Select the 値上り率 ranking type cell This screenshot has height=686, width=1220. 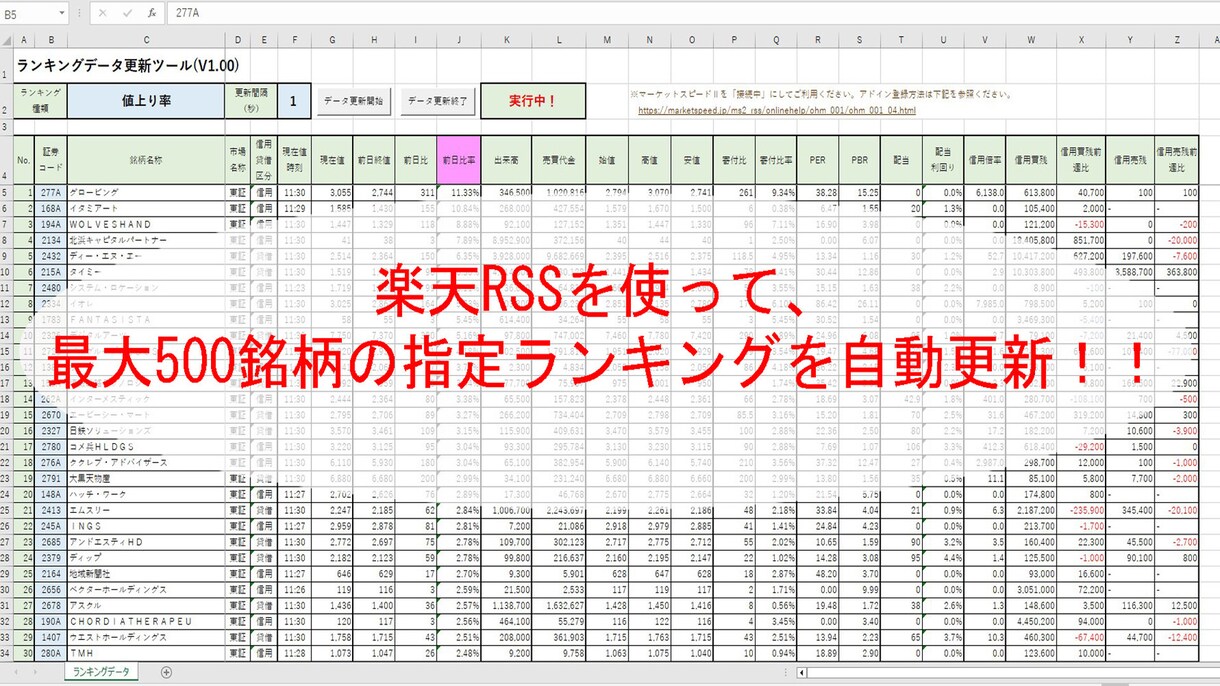pos(146,100)
